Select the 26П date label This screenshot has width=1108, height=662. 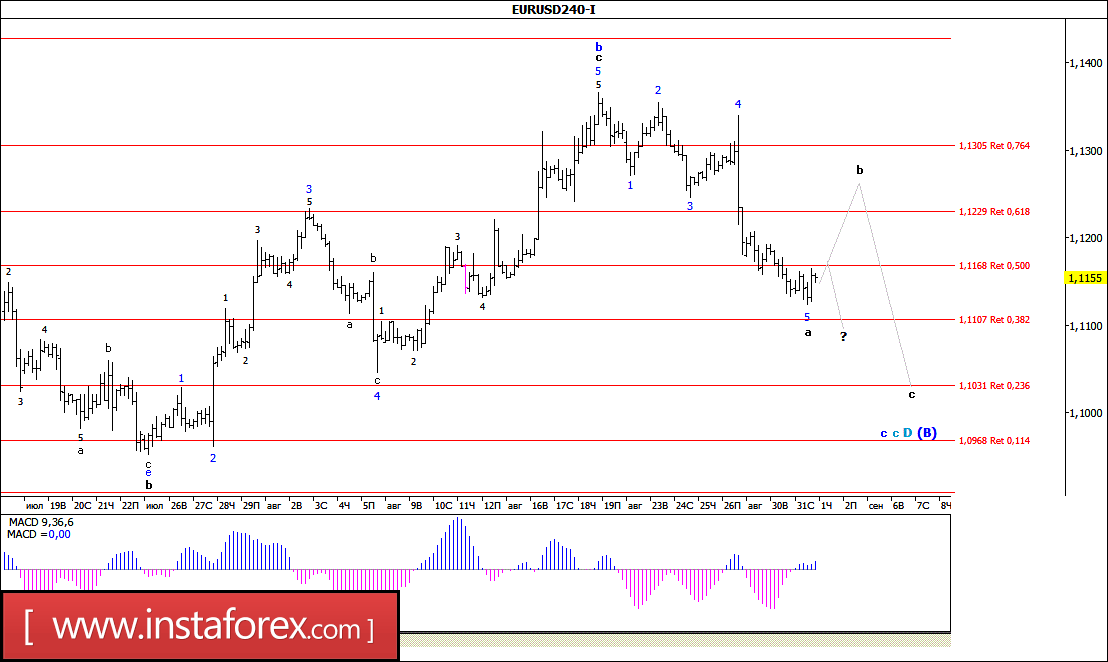[732, 506]
